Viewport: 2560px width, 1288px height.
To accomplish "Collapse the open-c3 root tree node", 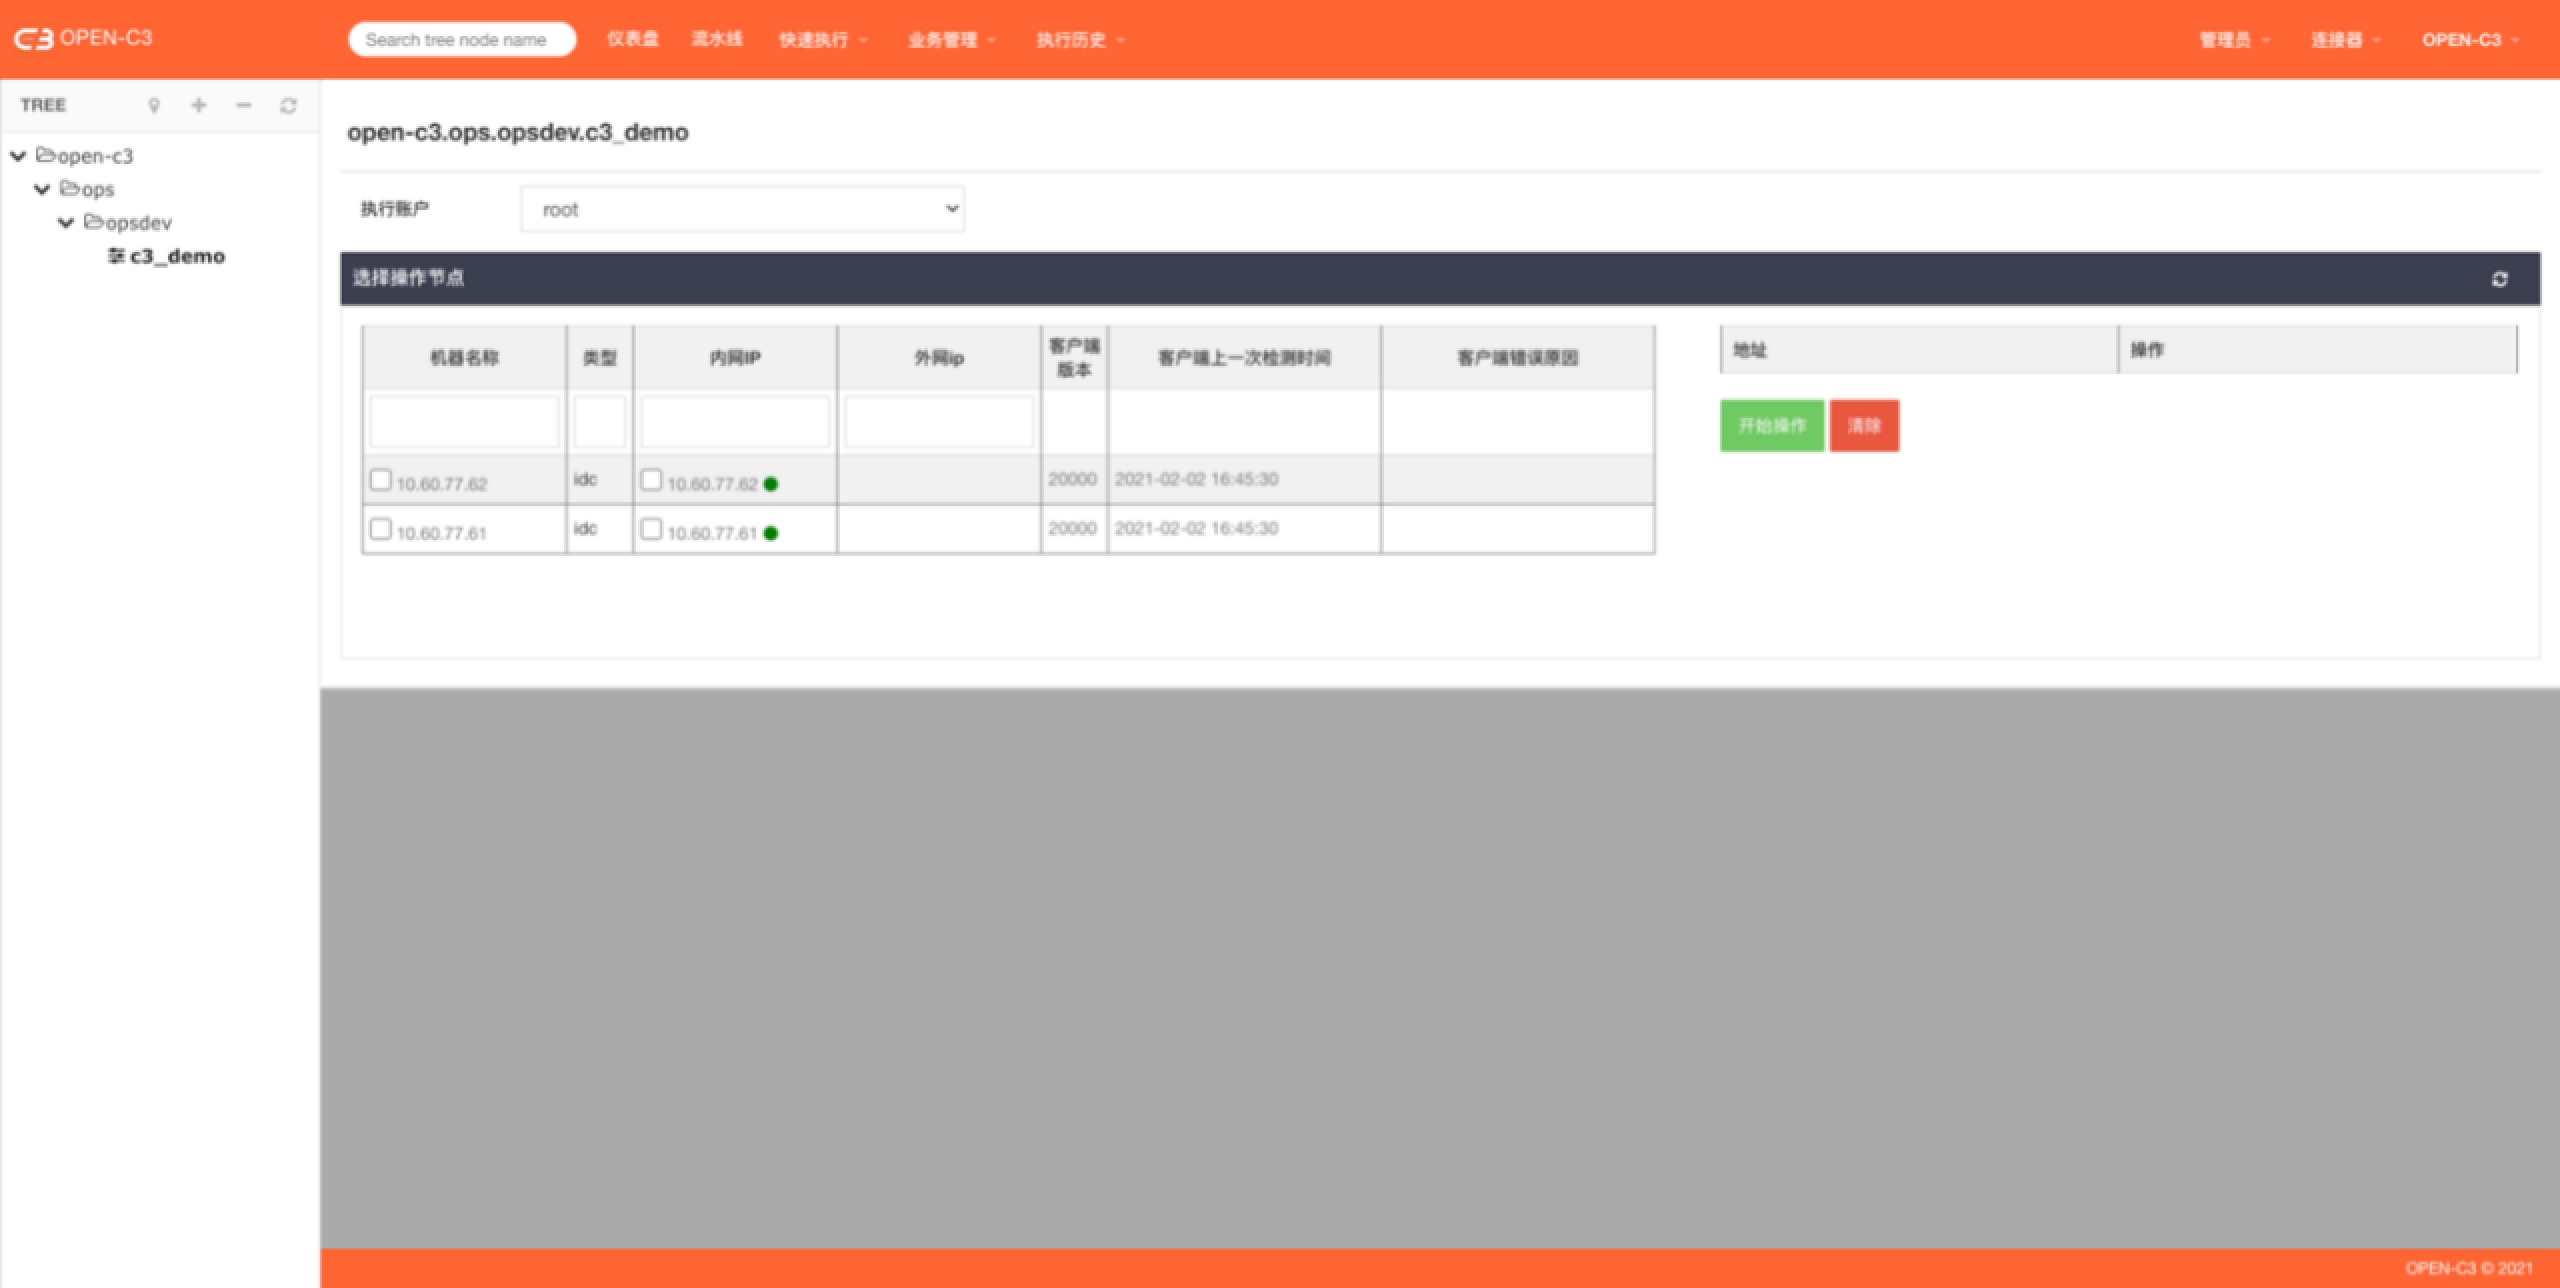I will coord(18,156).
